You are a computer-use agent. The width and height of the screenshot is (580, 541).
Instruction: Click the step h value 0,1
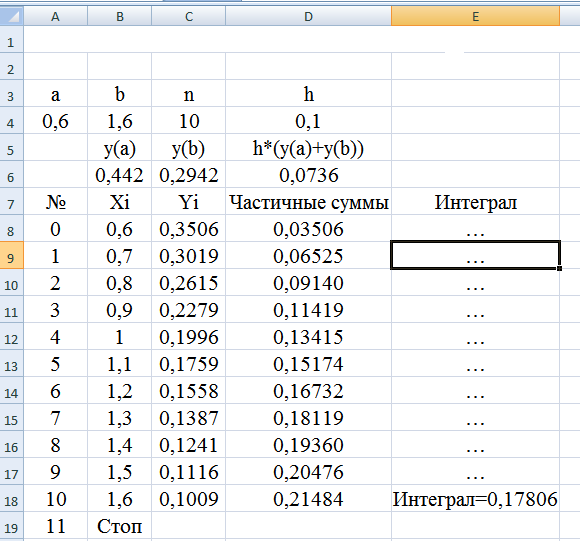[x=308, y=121]
